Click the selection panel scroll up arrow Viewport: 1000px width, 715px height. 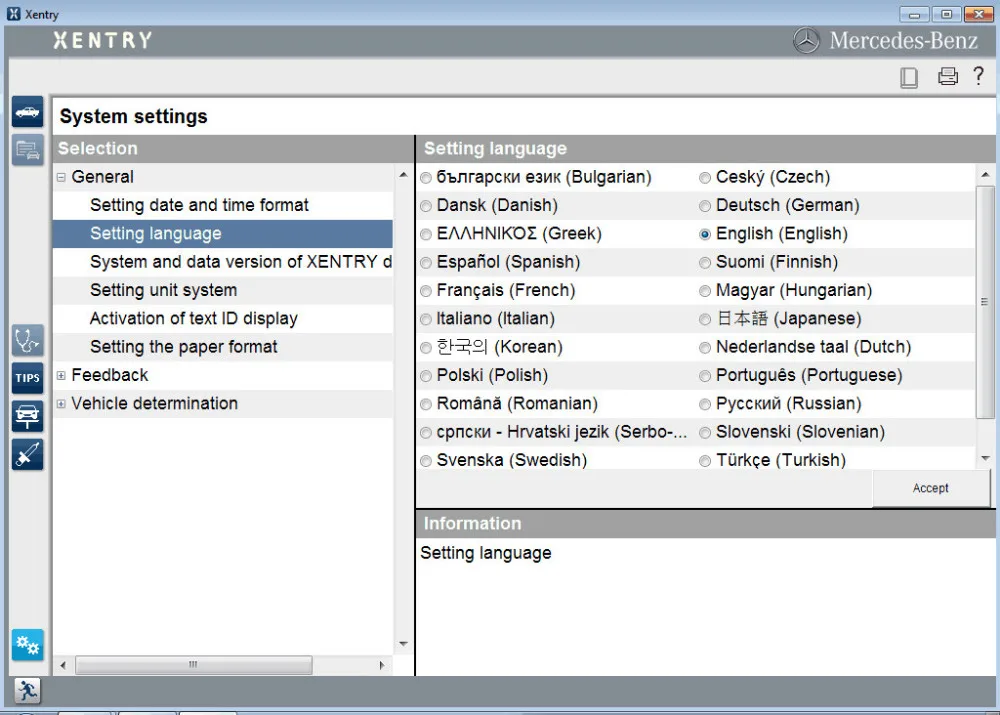click(x=403, y=175)
